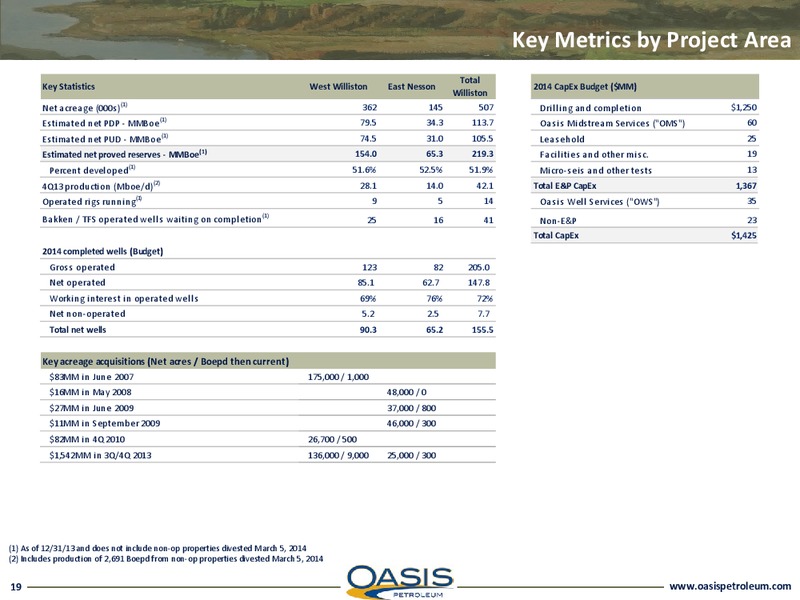Viewport: 800px width, 600px height.
Task: Select the Estimated net PDP - MMBoe label
Action: point(104,122)
